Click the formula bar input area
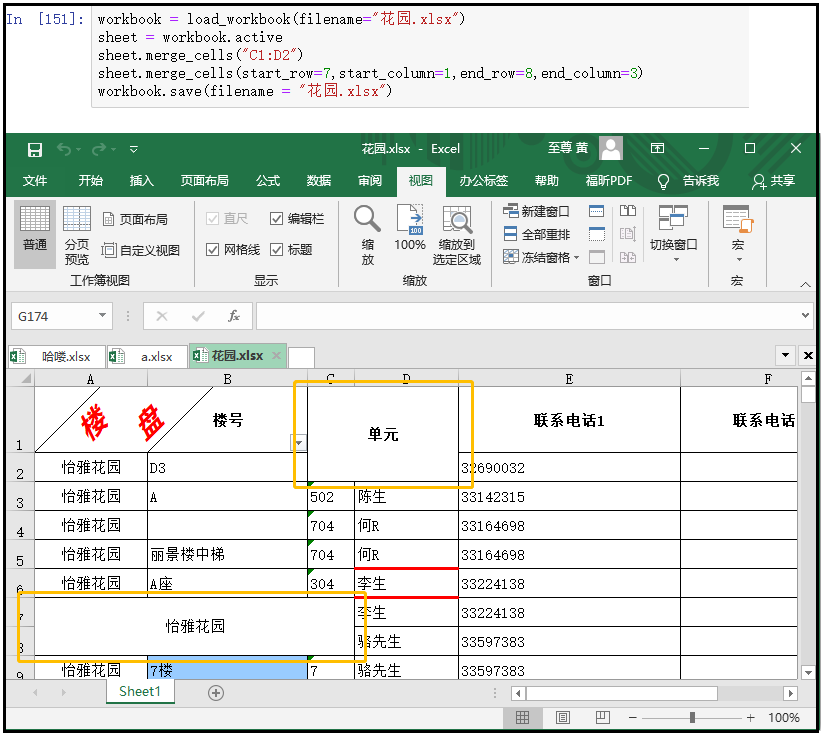Image resolution: width=823 pixels, height=736 pixels. click(527, 316)
